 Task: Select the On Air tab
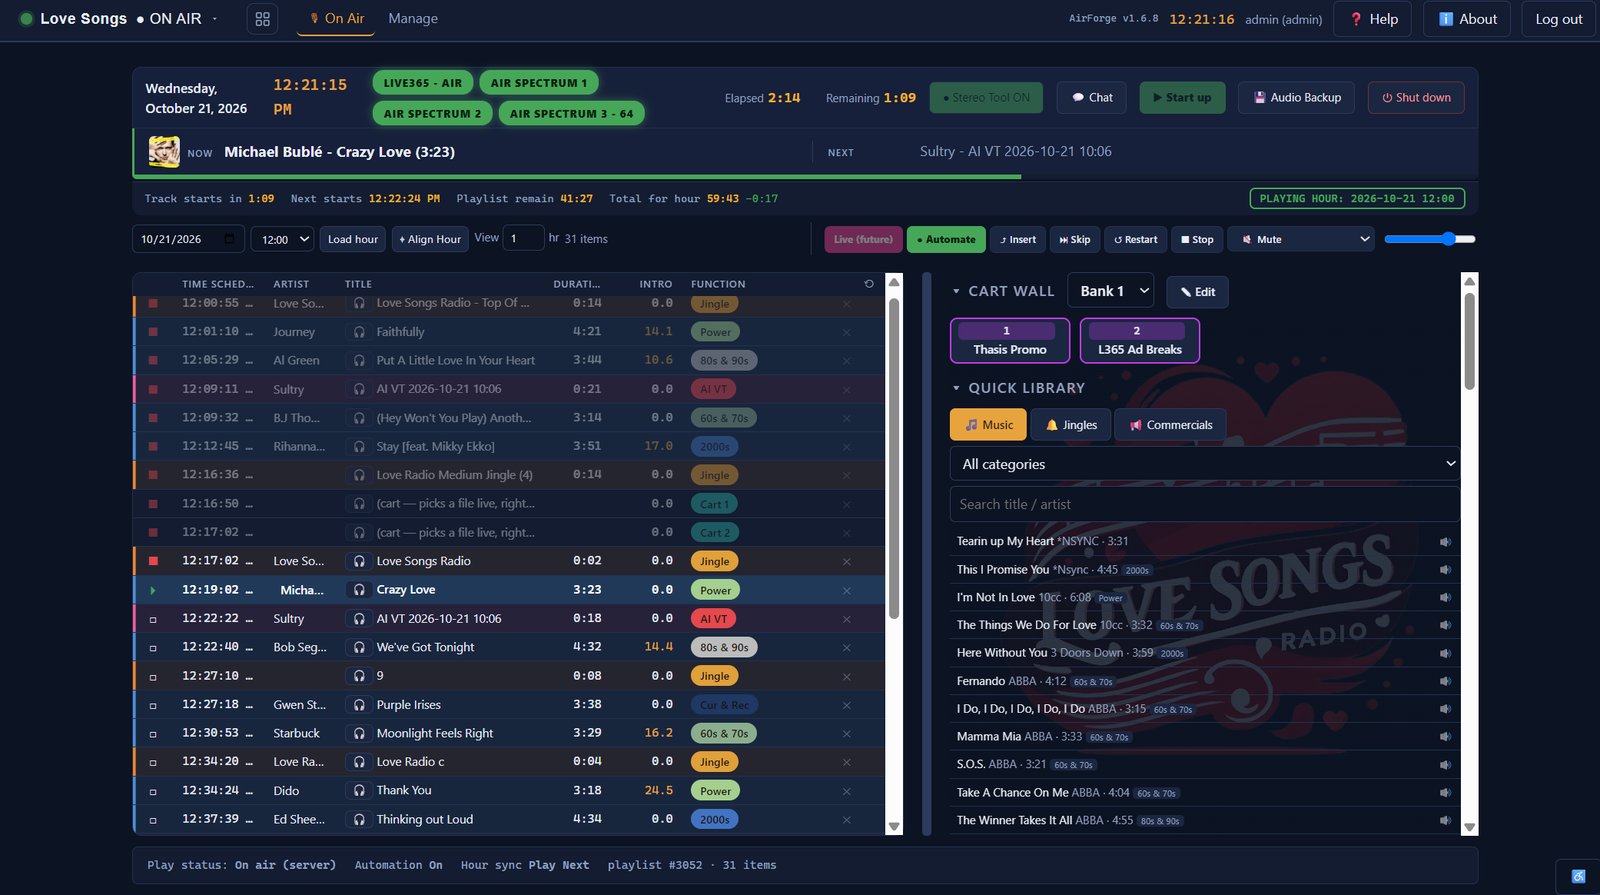pyautogui.click(x=336, y=19)
